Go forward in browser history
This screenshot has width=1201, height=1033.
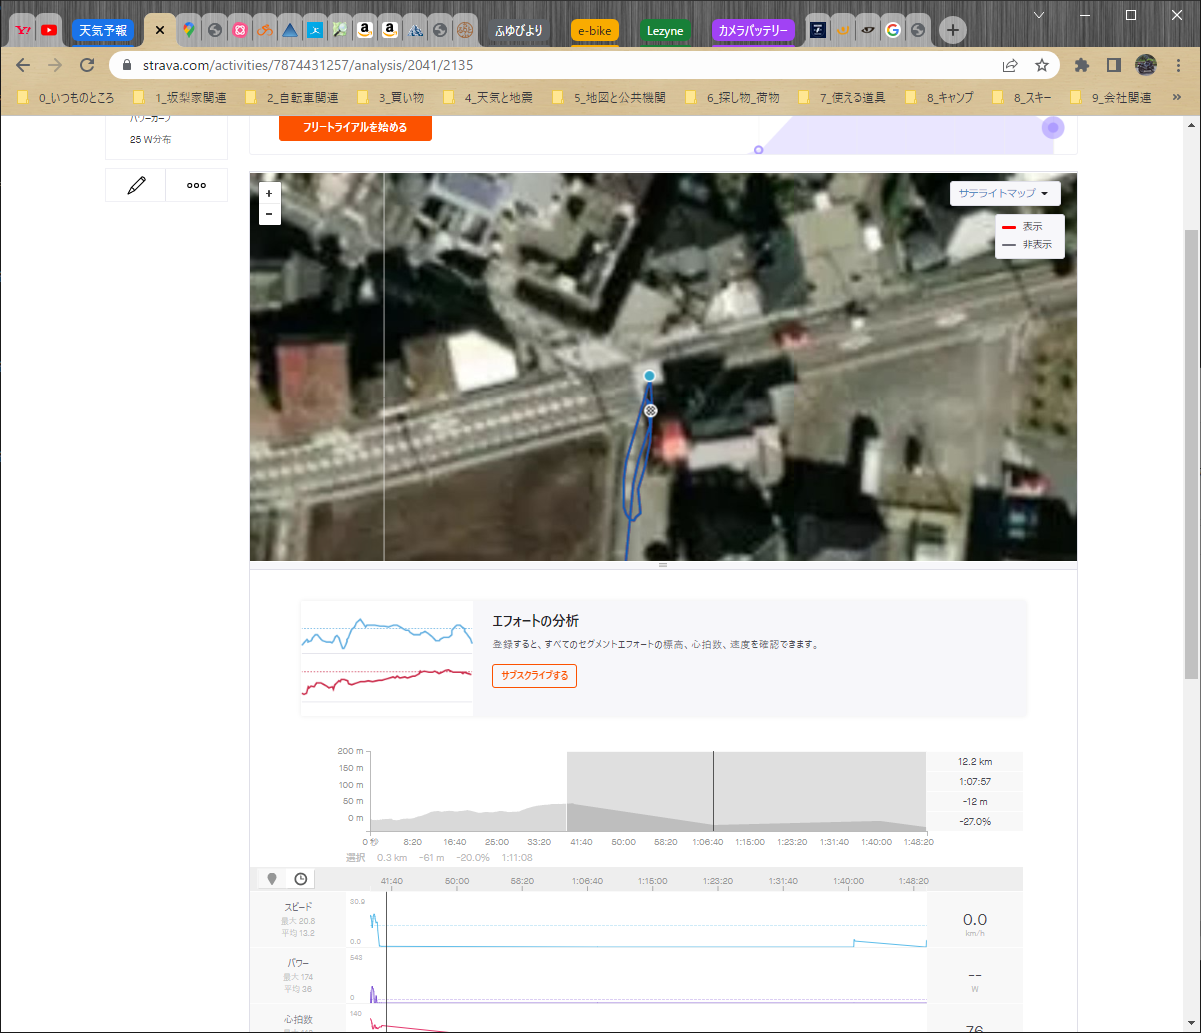click(x=55, y=65)
